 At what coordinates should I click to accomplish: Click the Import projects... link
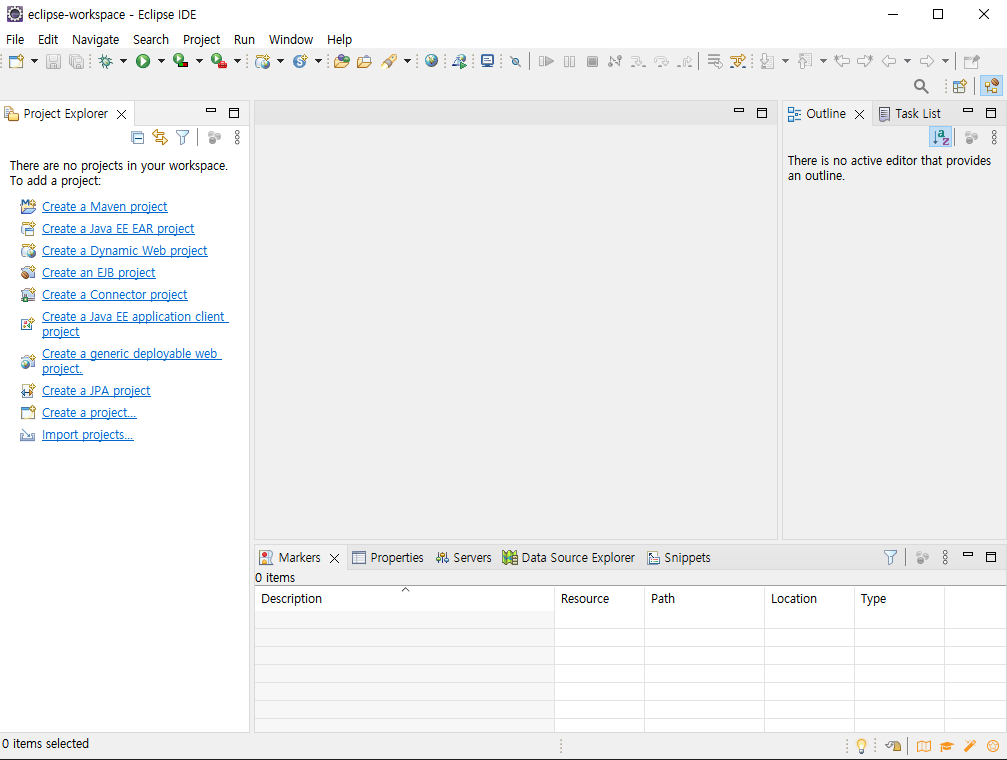click(87, 435)
